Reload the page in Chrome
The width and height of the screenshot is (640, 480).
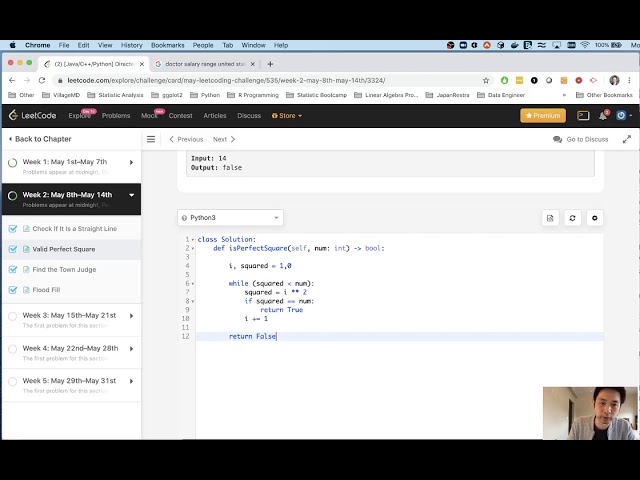(x=42, y=80)
